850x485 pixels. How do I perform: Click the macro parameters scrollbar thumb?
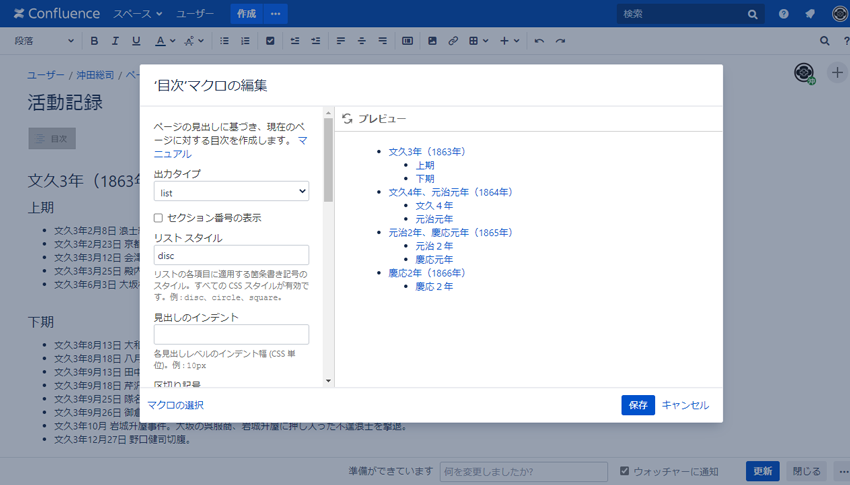328,160
